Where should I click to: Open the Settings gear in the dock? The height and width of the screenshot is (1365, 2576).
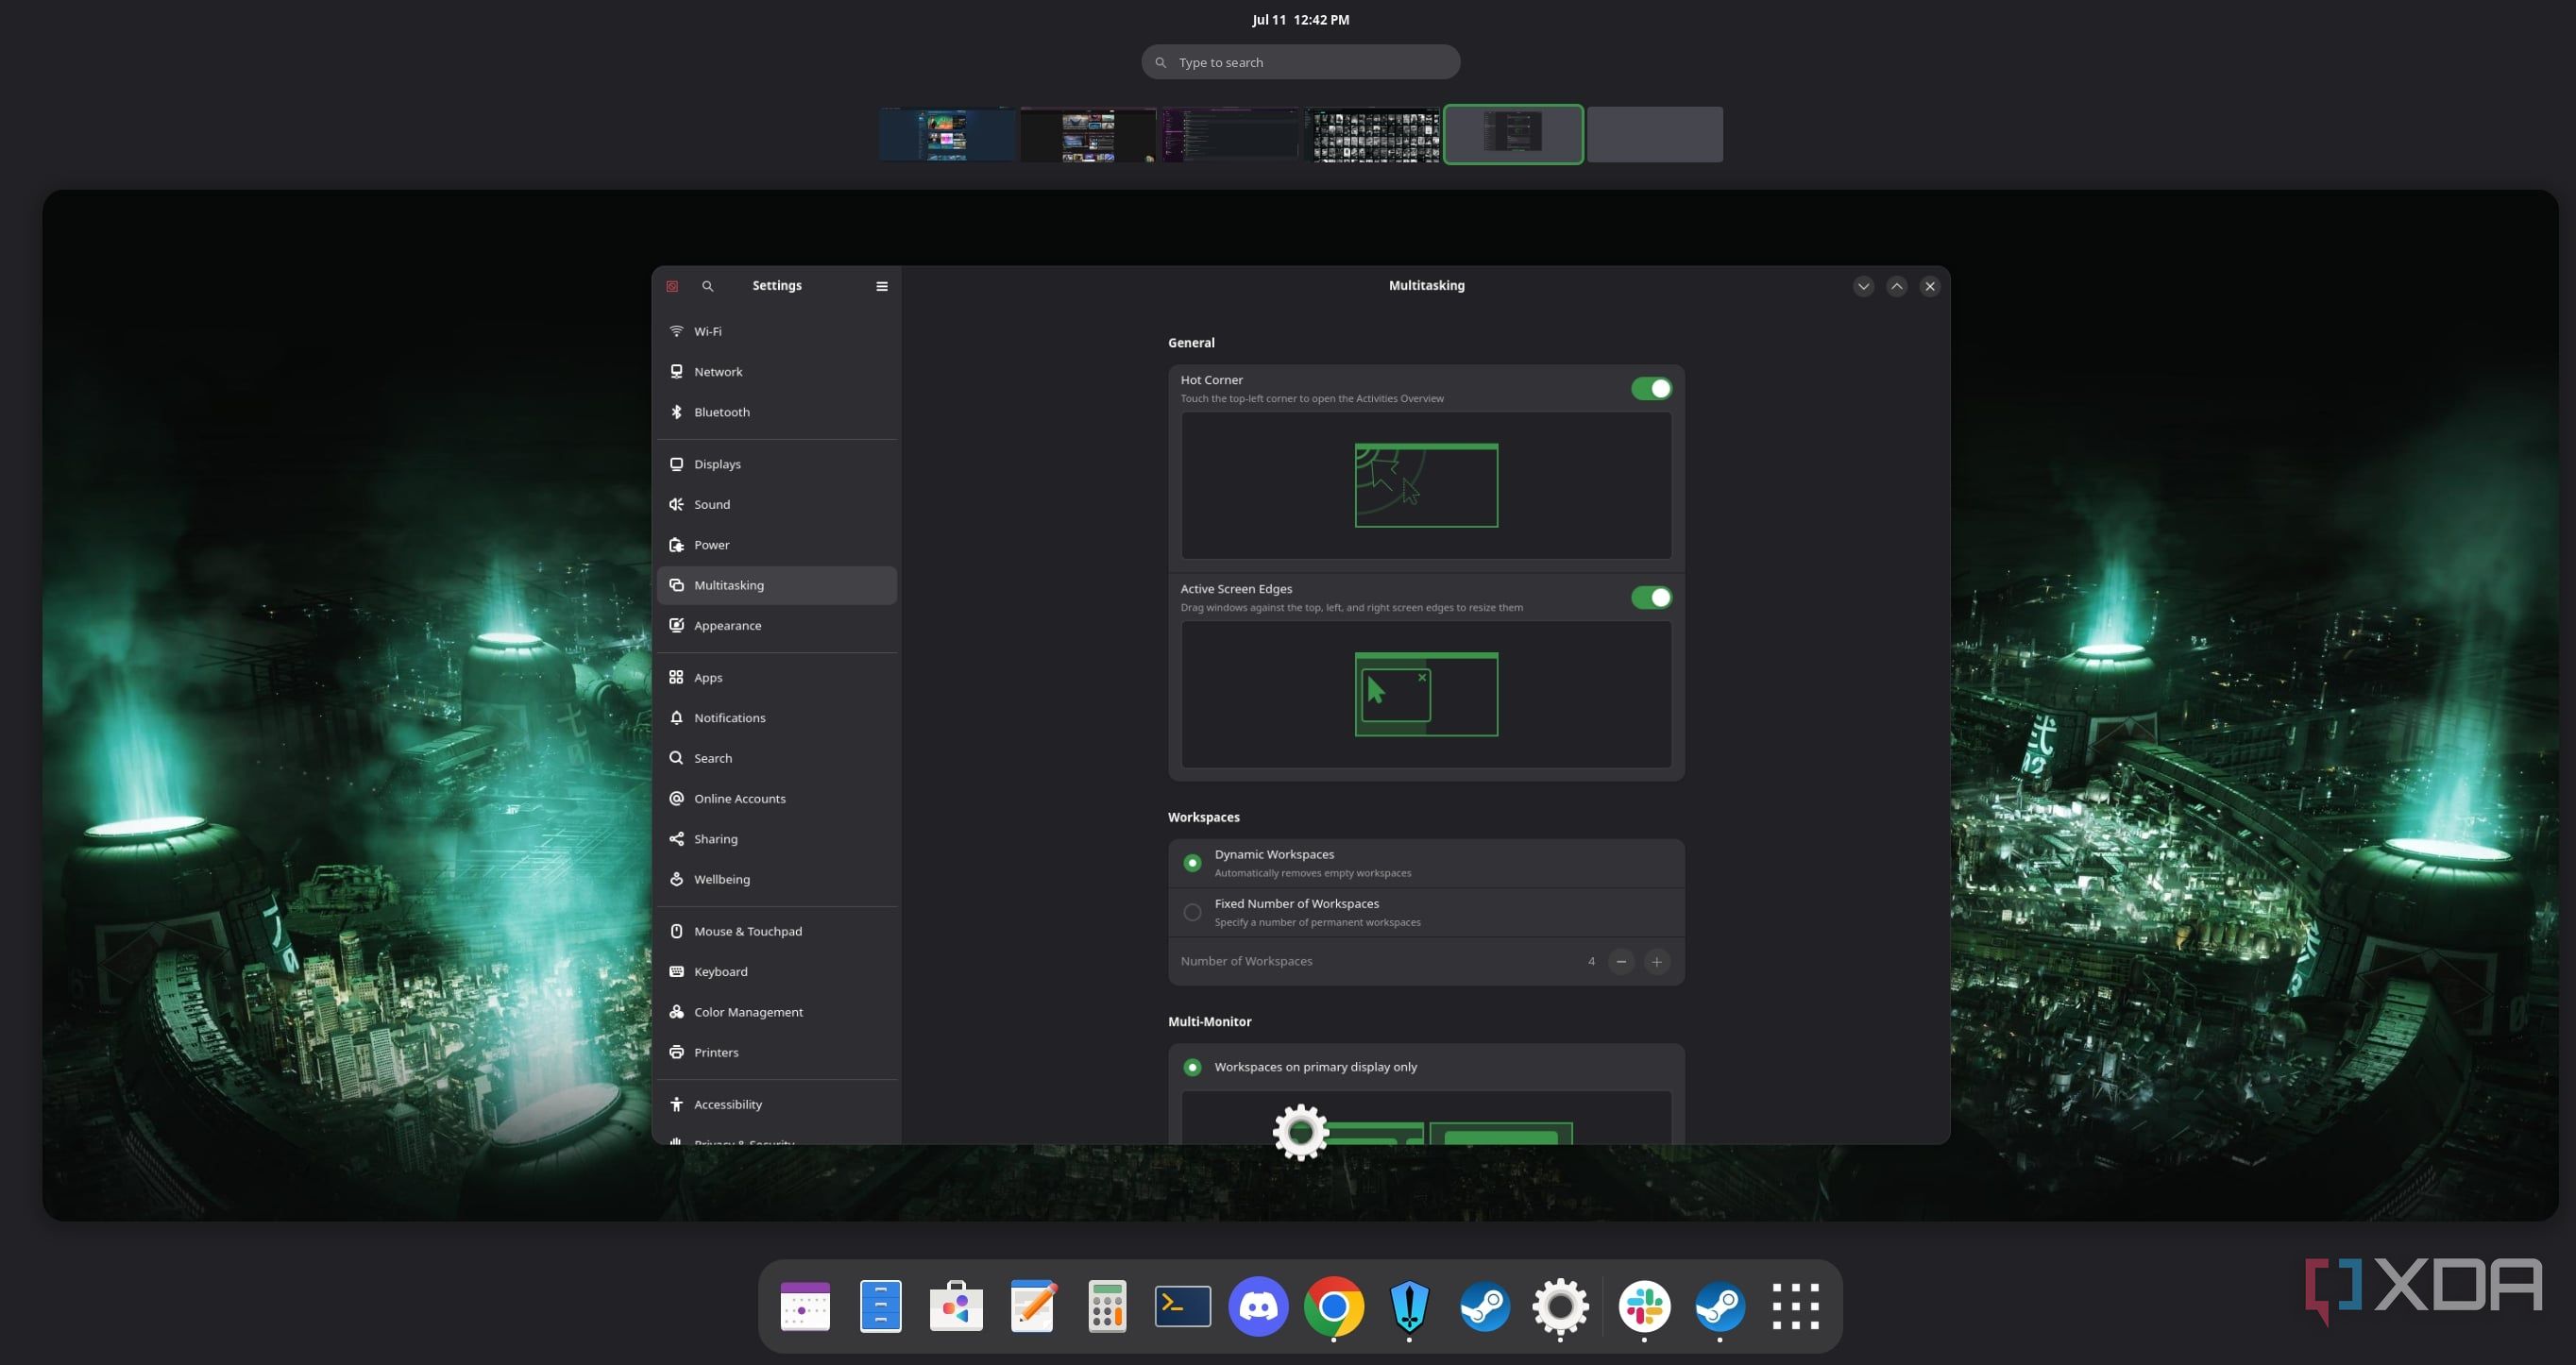pyautogui.click(x=1560, y=1306)
